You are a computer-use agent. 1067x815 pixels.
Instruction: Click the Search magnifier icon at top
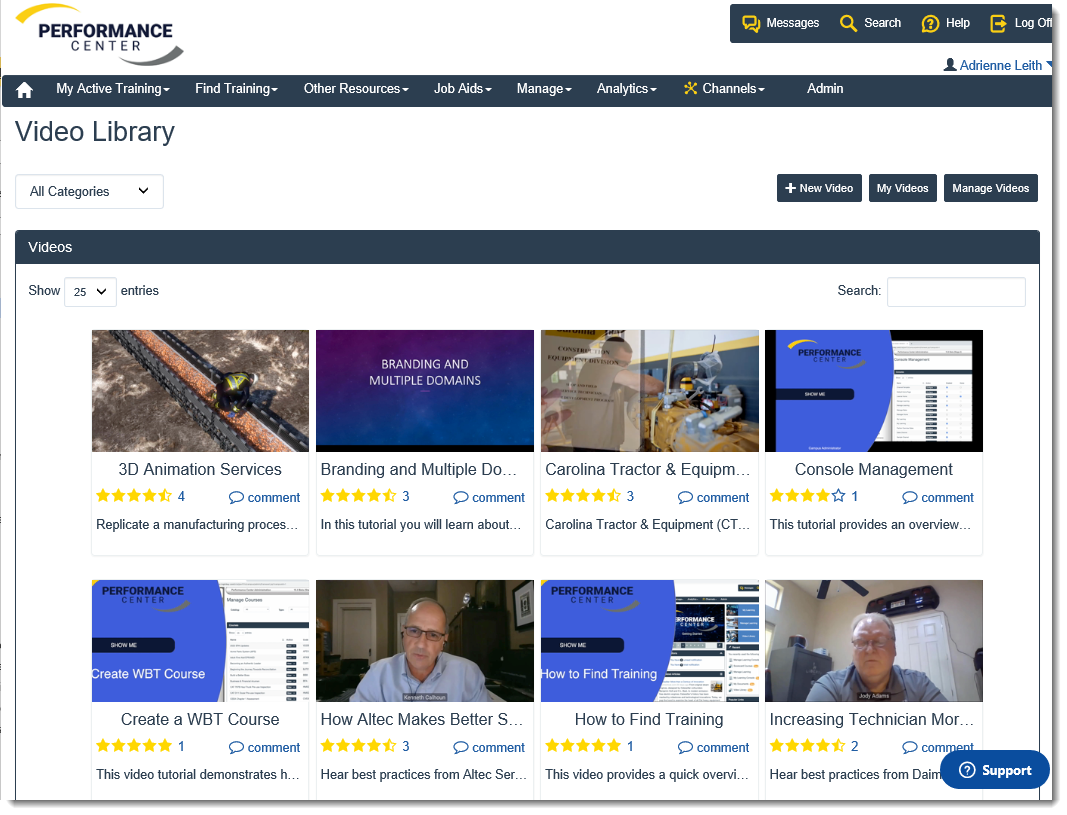(848, 23)
